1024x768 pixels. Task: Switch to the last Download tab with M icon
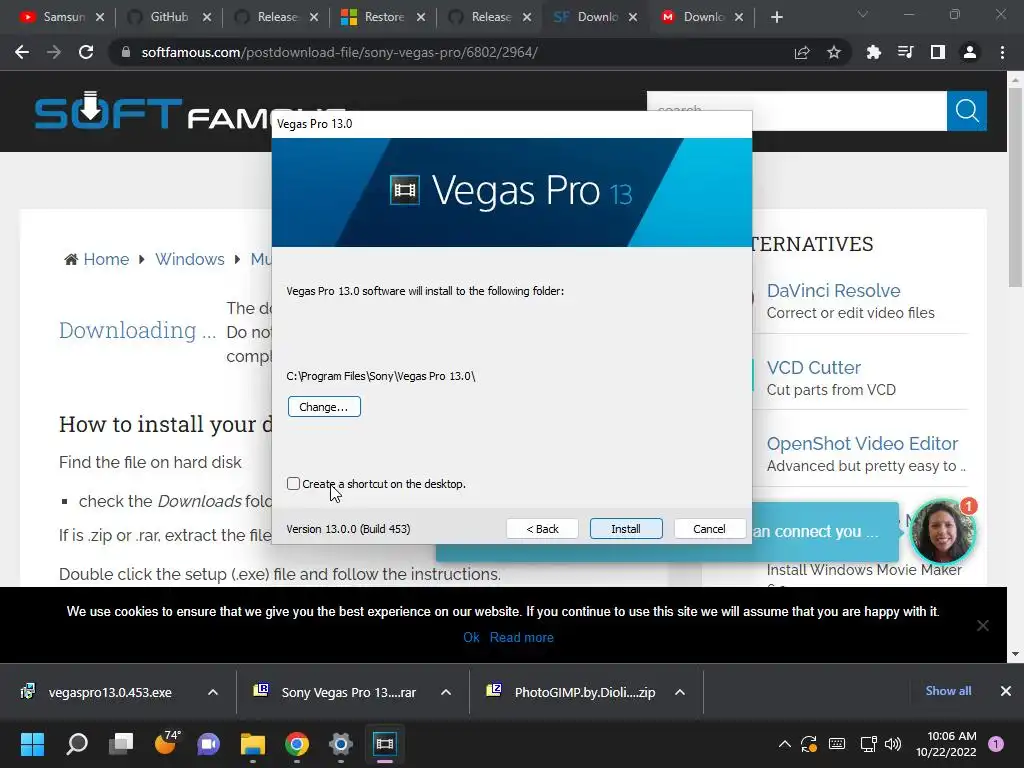pyautogui.click(x=703, y=17)
